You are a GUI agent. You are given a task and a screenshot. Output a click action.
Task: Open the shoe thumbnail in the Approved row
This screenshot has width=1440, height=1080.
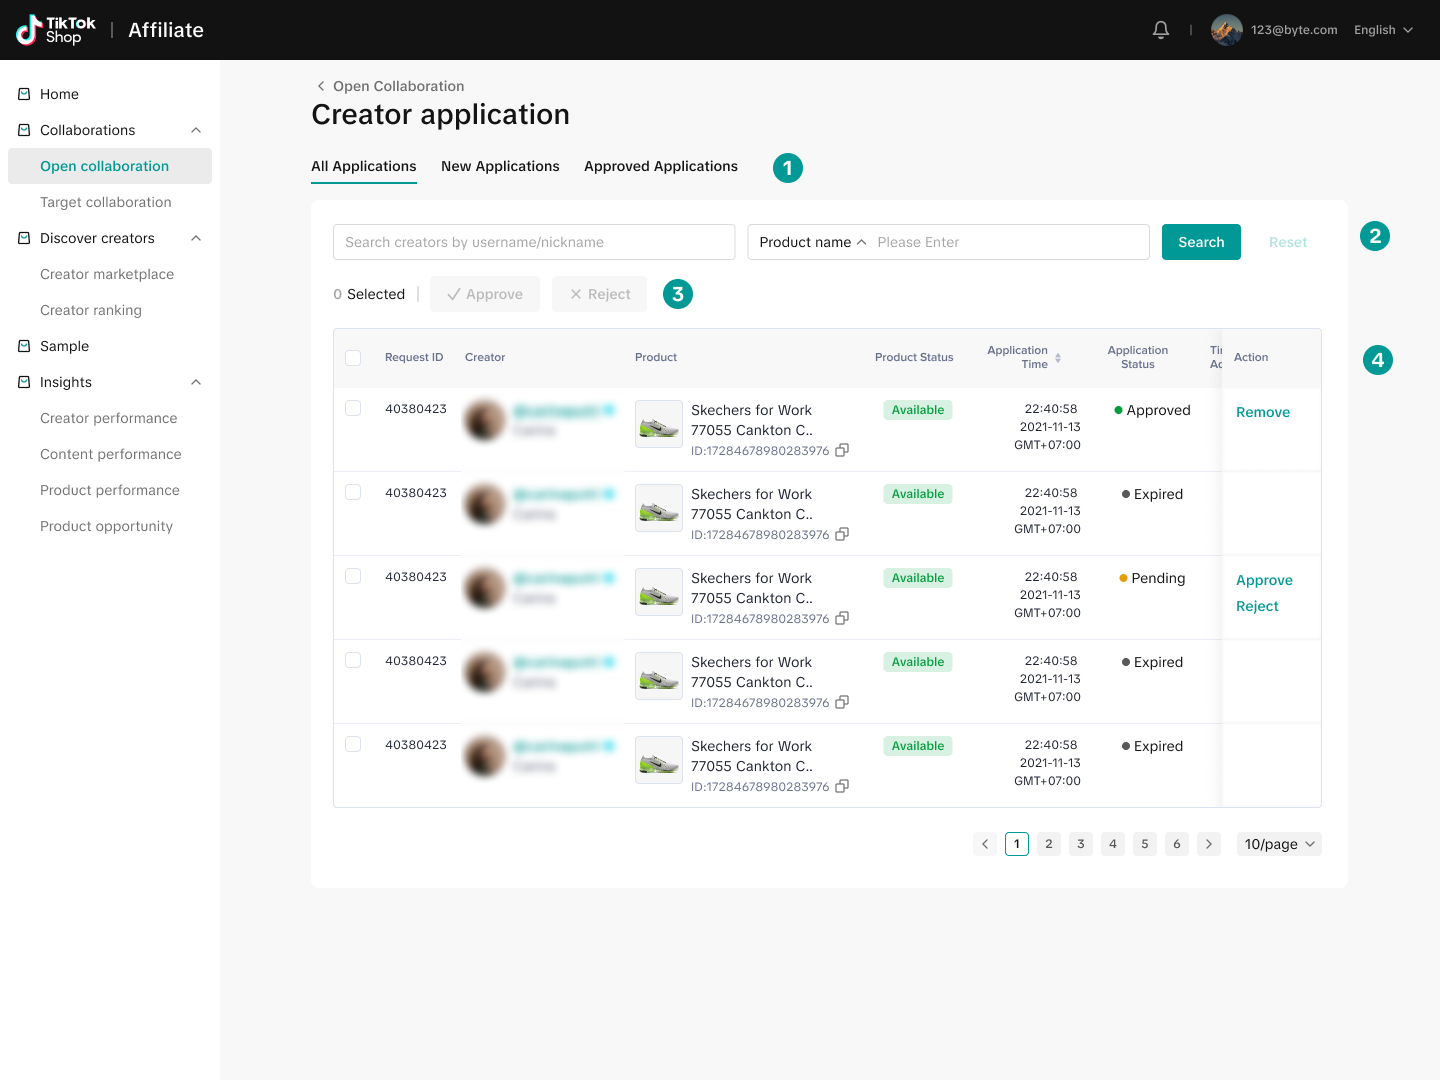(x=659, y=424)
